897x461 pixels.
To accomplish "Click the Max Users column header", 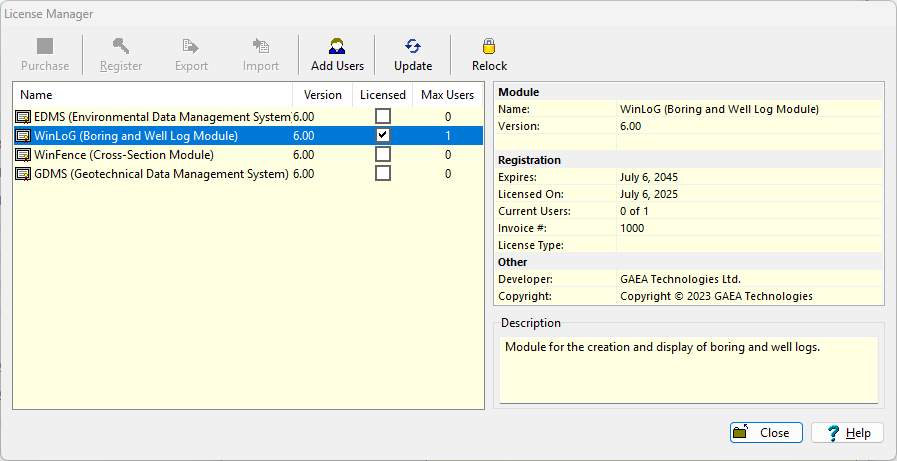I will tap(447, 95).
